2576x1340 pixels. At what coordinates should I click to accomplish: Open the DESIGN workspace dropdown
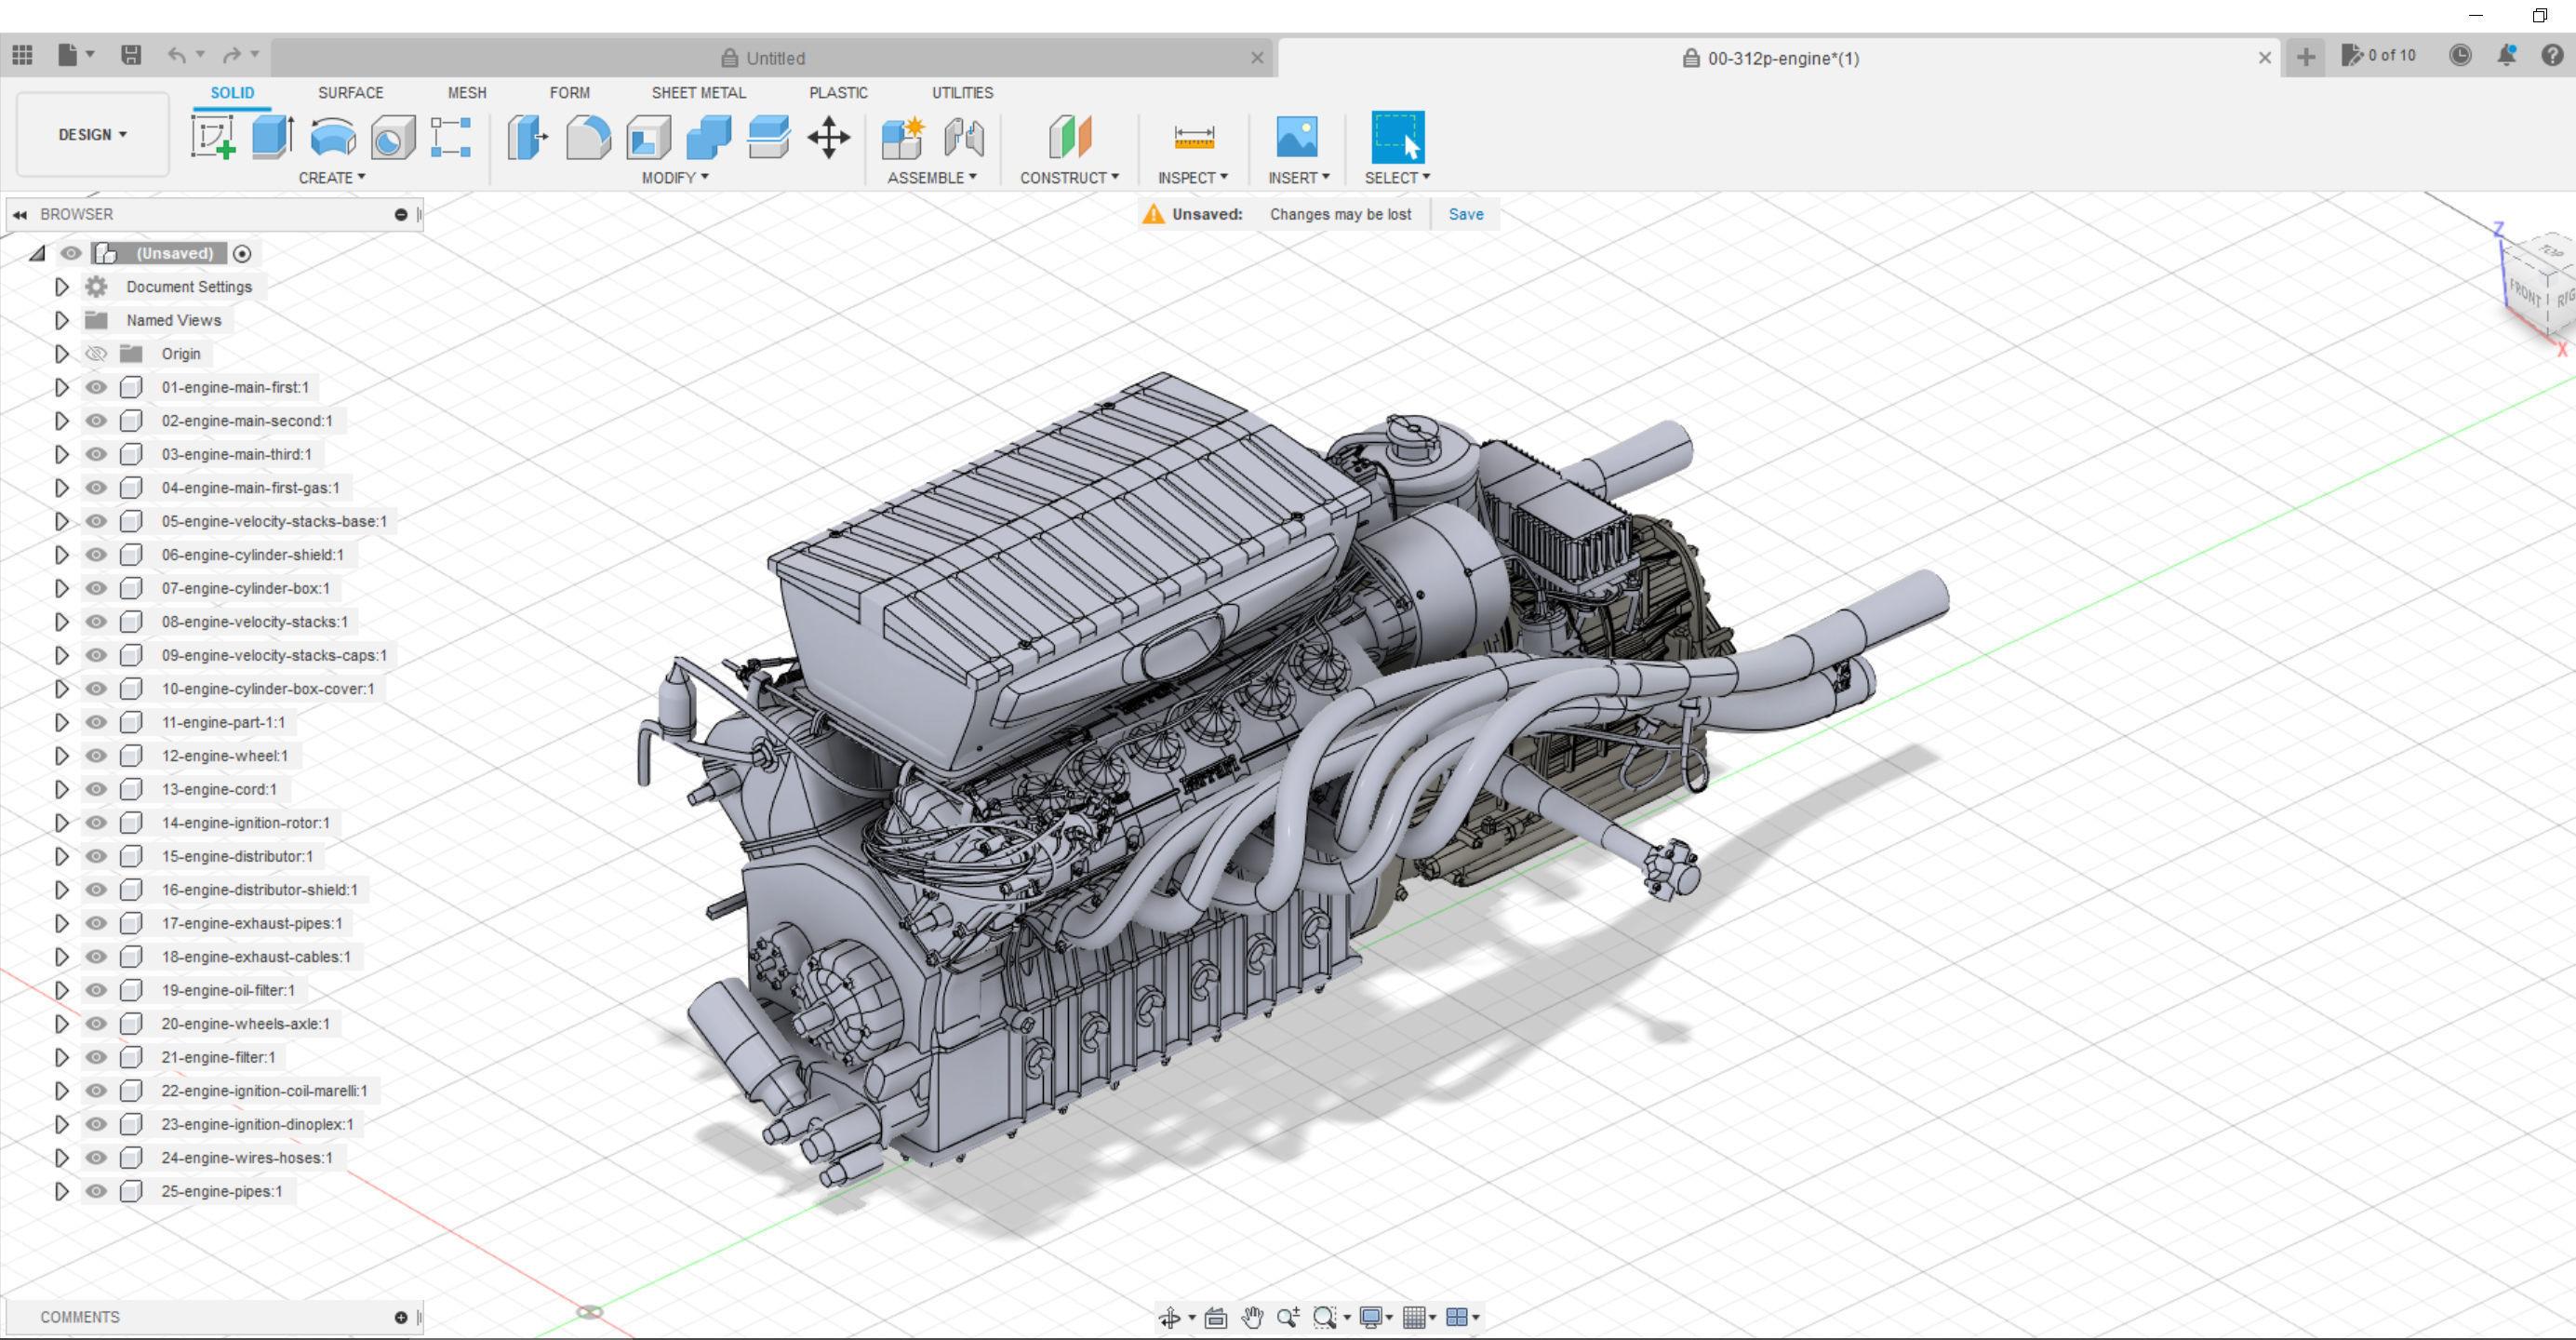92,134
